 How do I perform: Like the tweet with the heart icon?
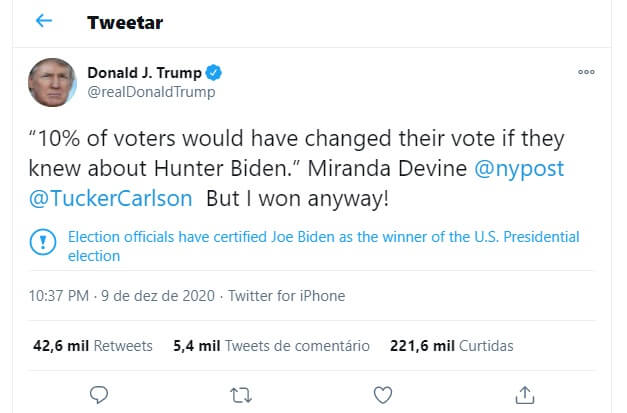coord(382,393)
